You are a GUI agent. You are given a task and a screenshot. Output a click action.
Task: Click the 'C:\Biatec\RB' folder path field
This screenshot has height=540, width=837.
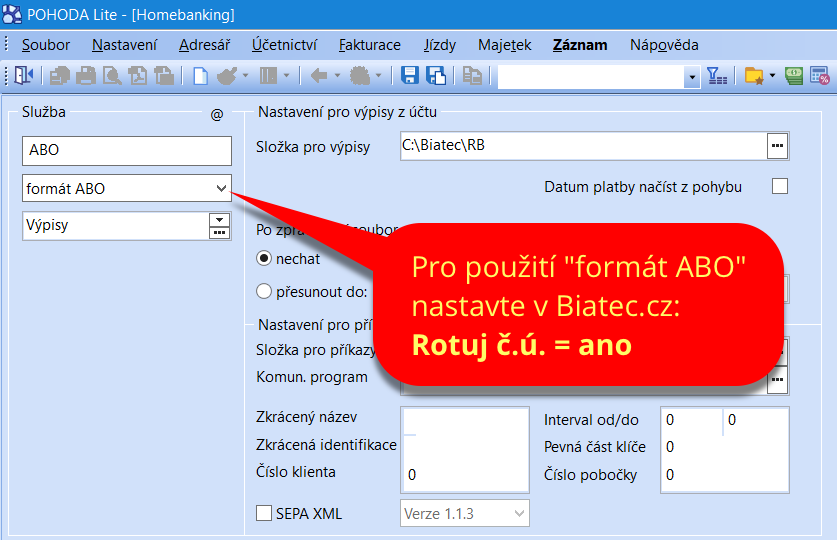point(584,146)
